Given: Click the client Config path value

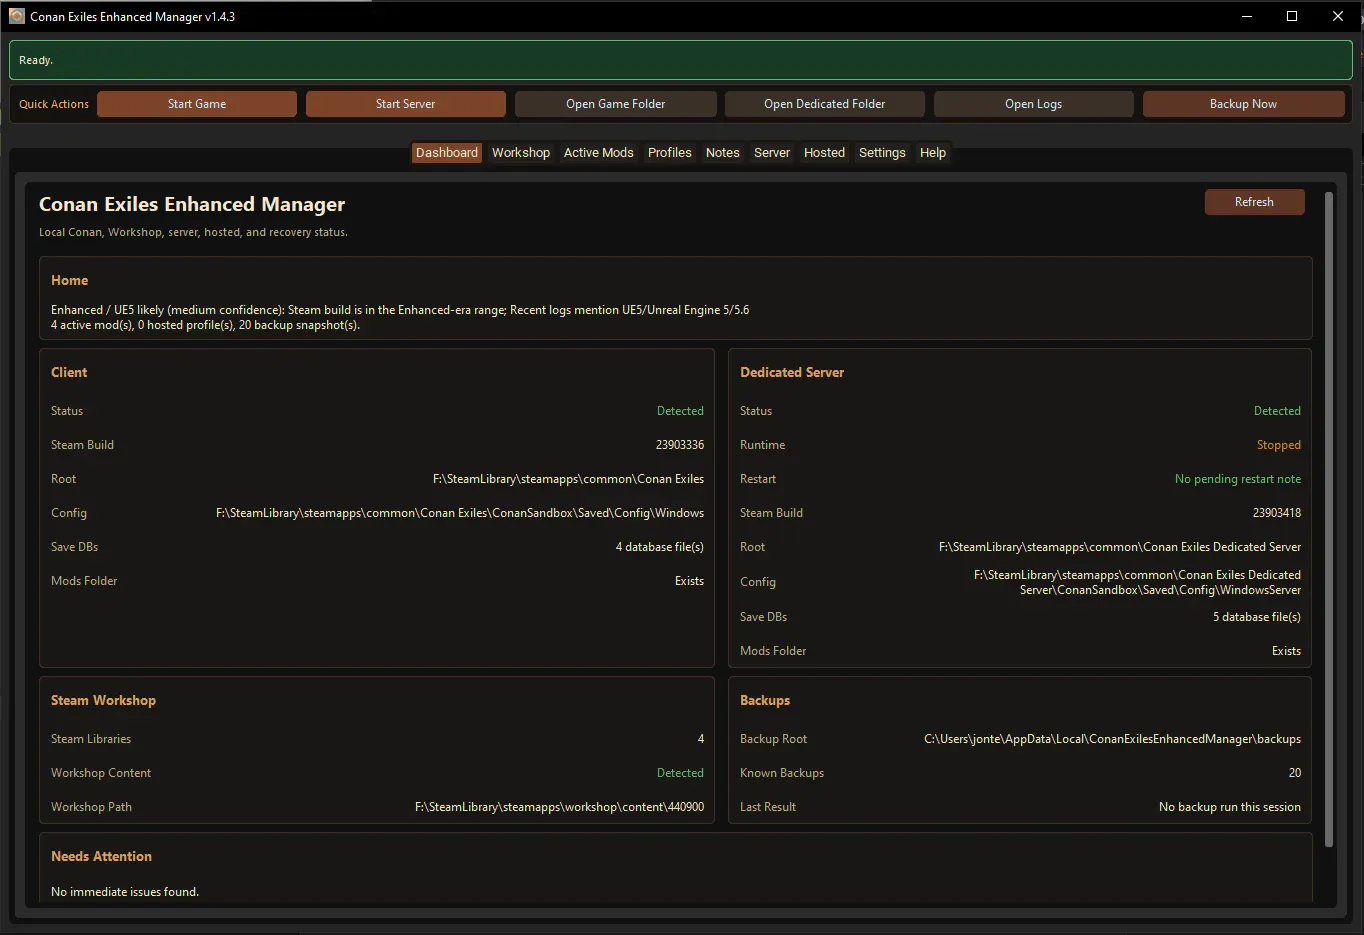Looking at the screenshot, I should (x=460, y=513).
